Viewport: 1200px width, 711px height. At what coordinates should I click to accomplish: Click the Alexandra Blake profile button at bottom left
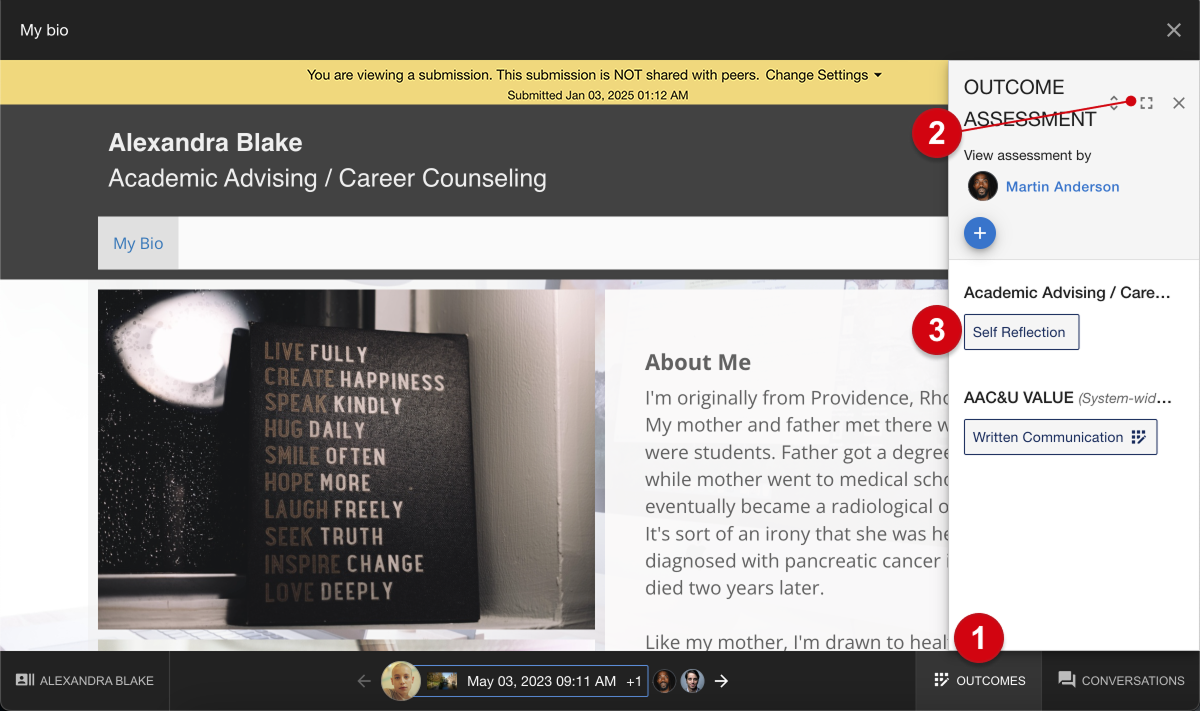85,681
